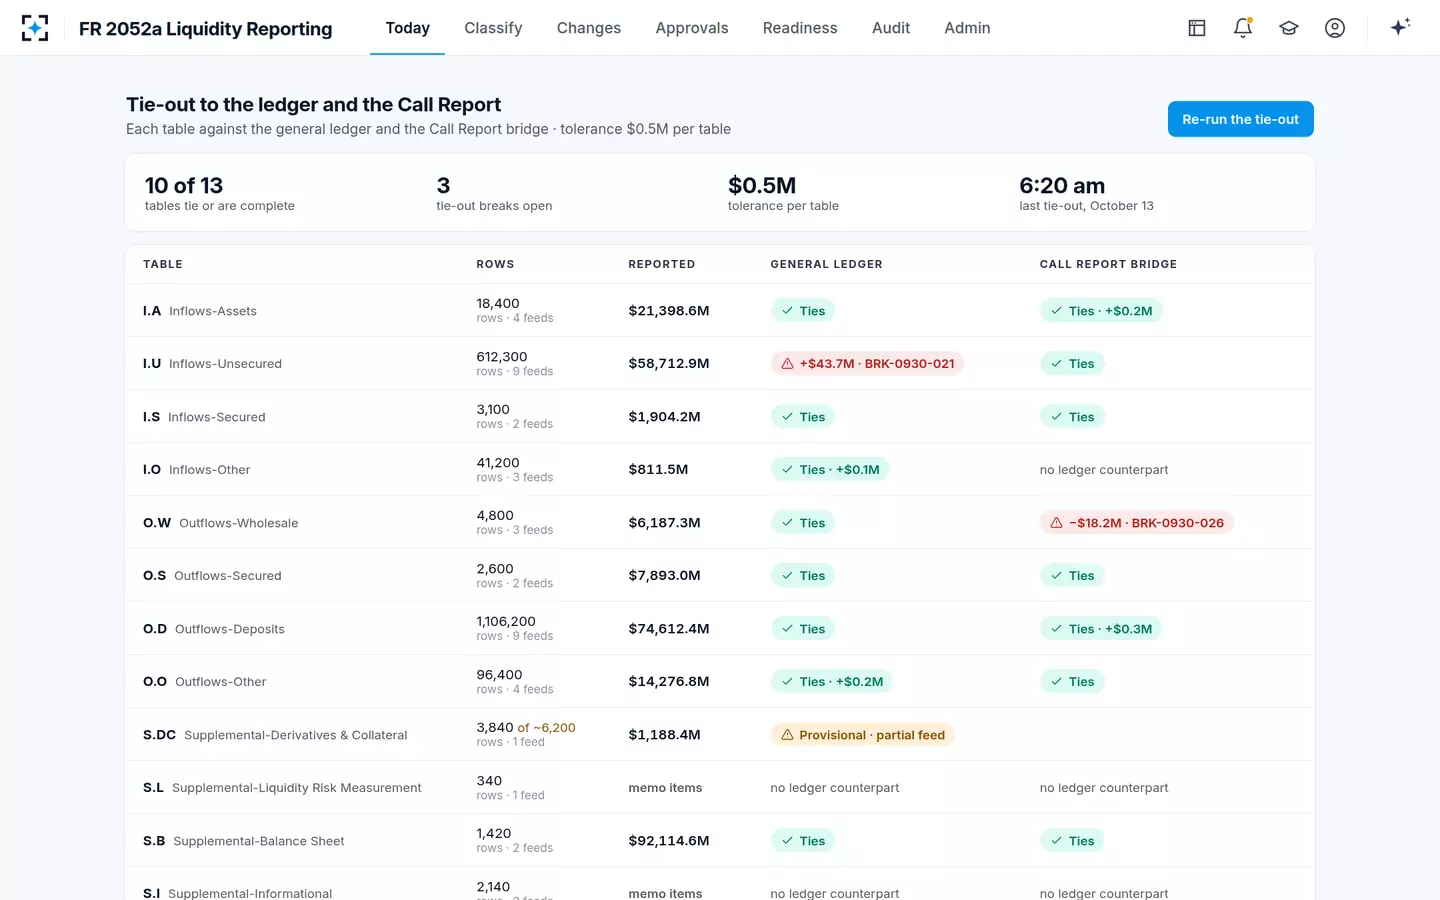Select S.L Supplemental-Liquidity Risk Measurement row

pyautogui.click(x=720, y=787)
